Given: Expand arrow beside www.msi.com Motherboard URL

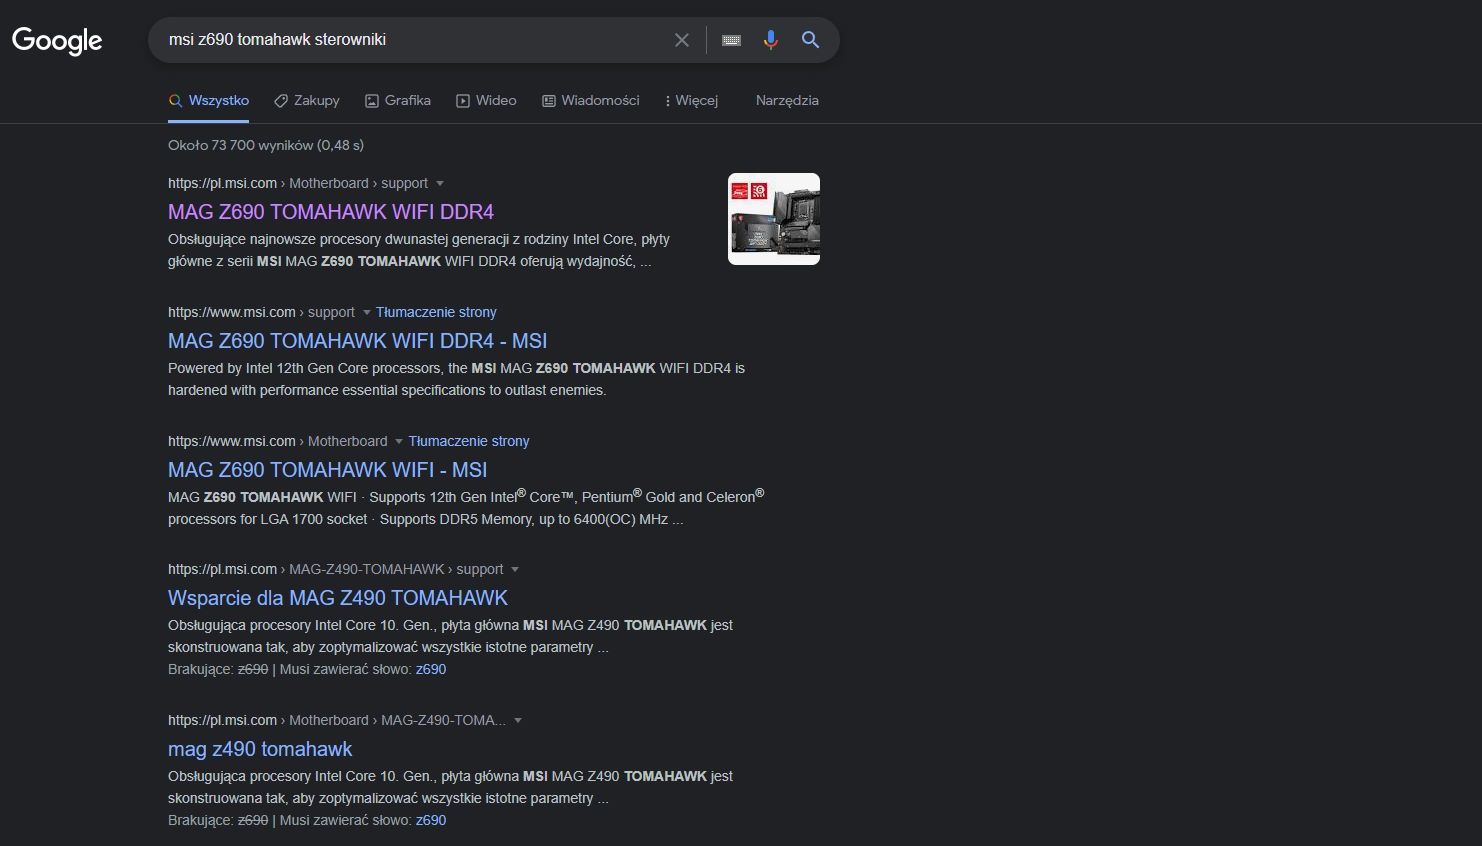Looking at the screenshot, I should [399, 442].
